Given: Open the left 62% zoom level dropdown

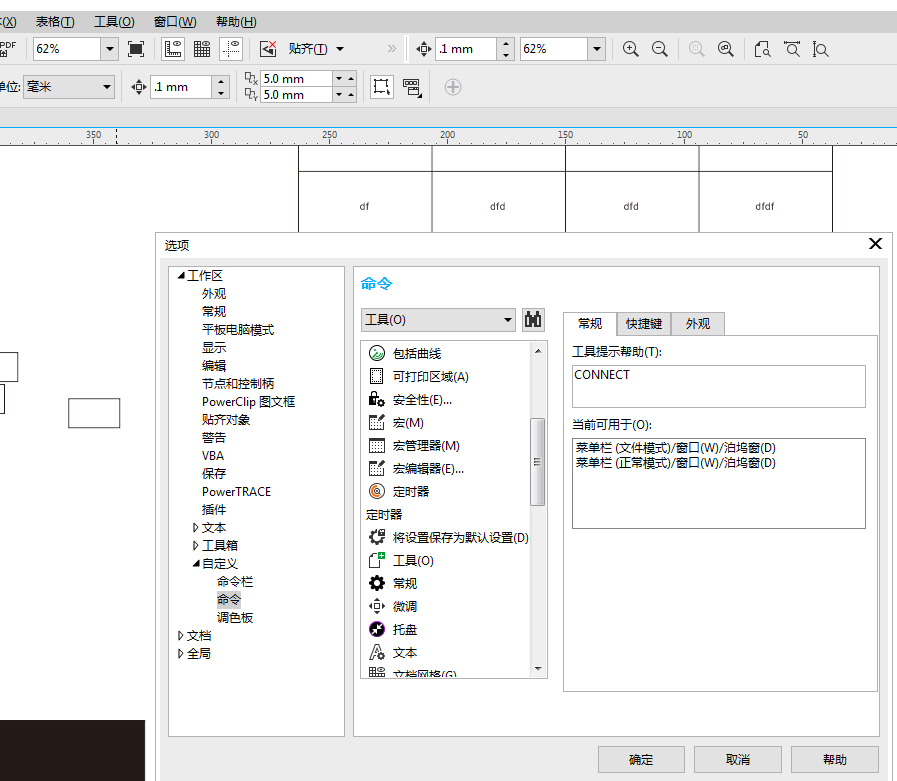Looking at the screenshot, I should pyautogui.click(x=110, y=49).
